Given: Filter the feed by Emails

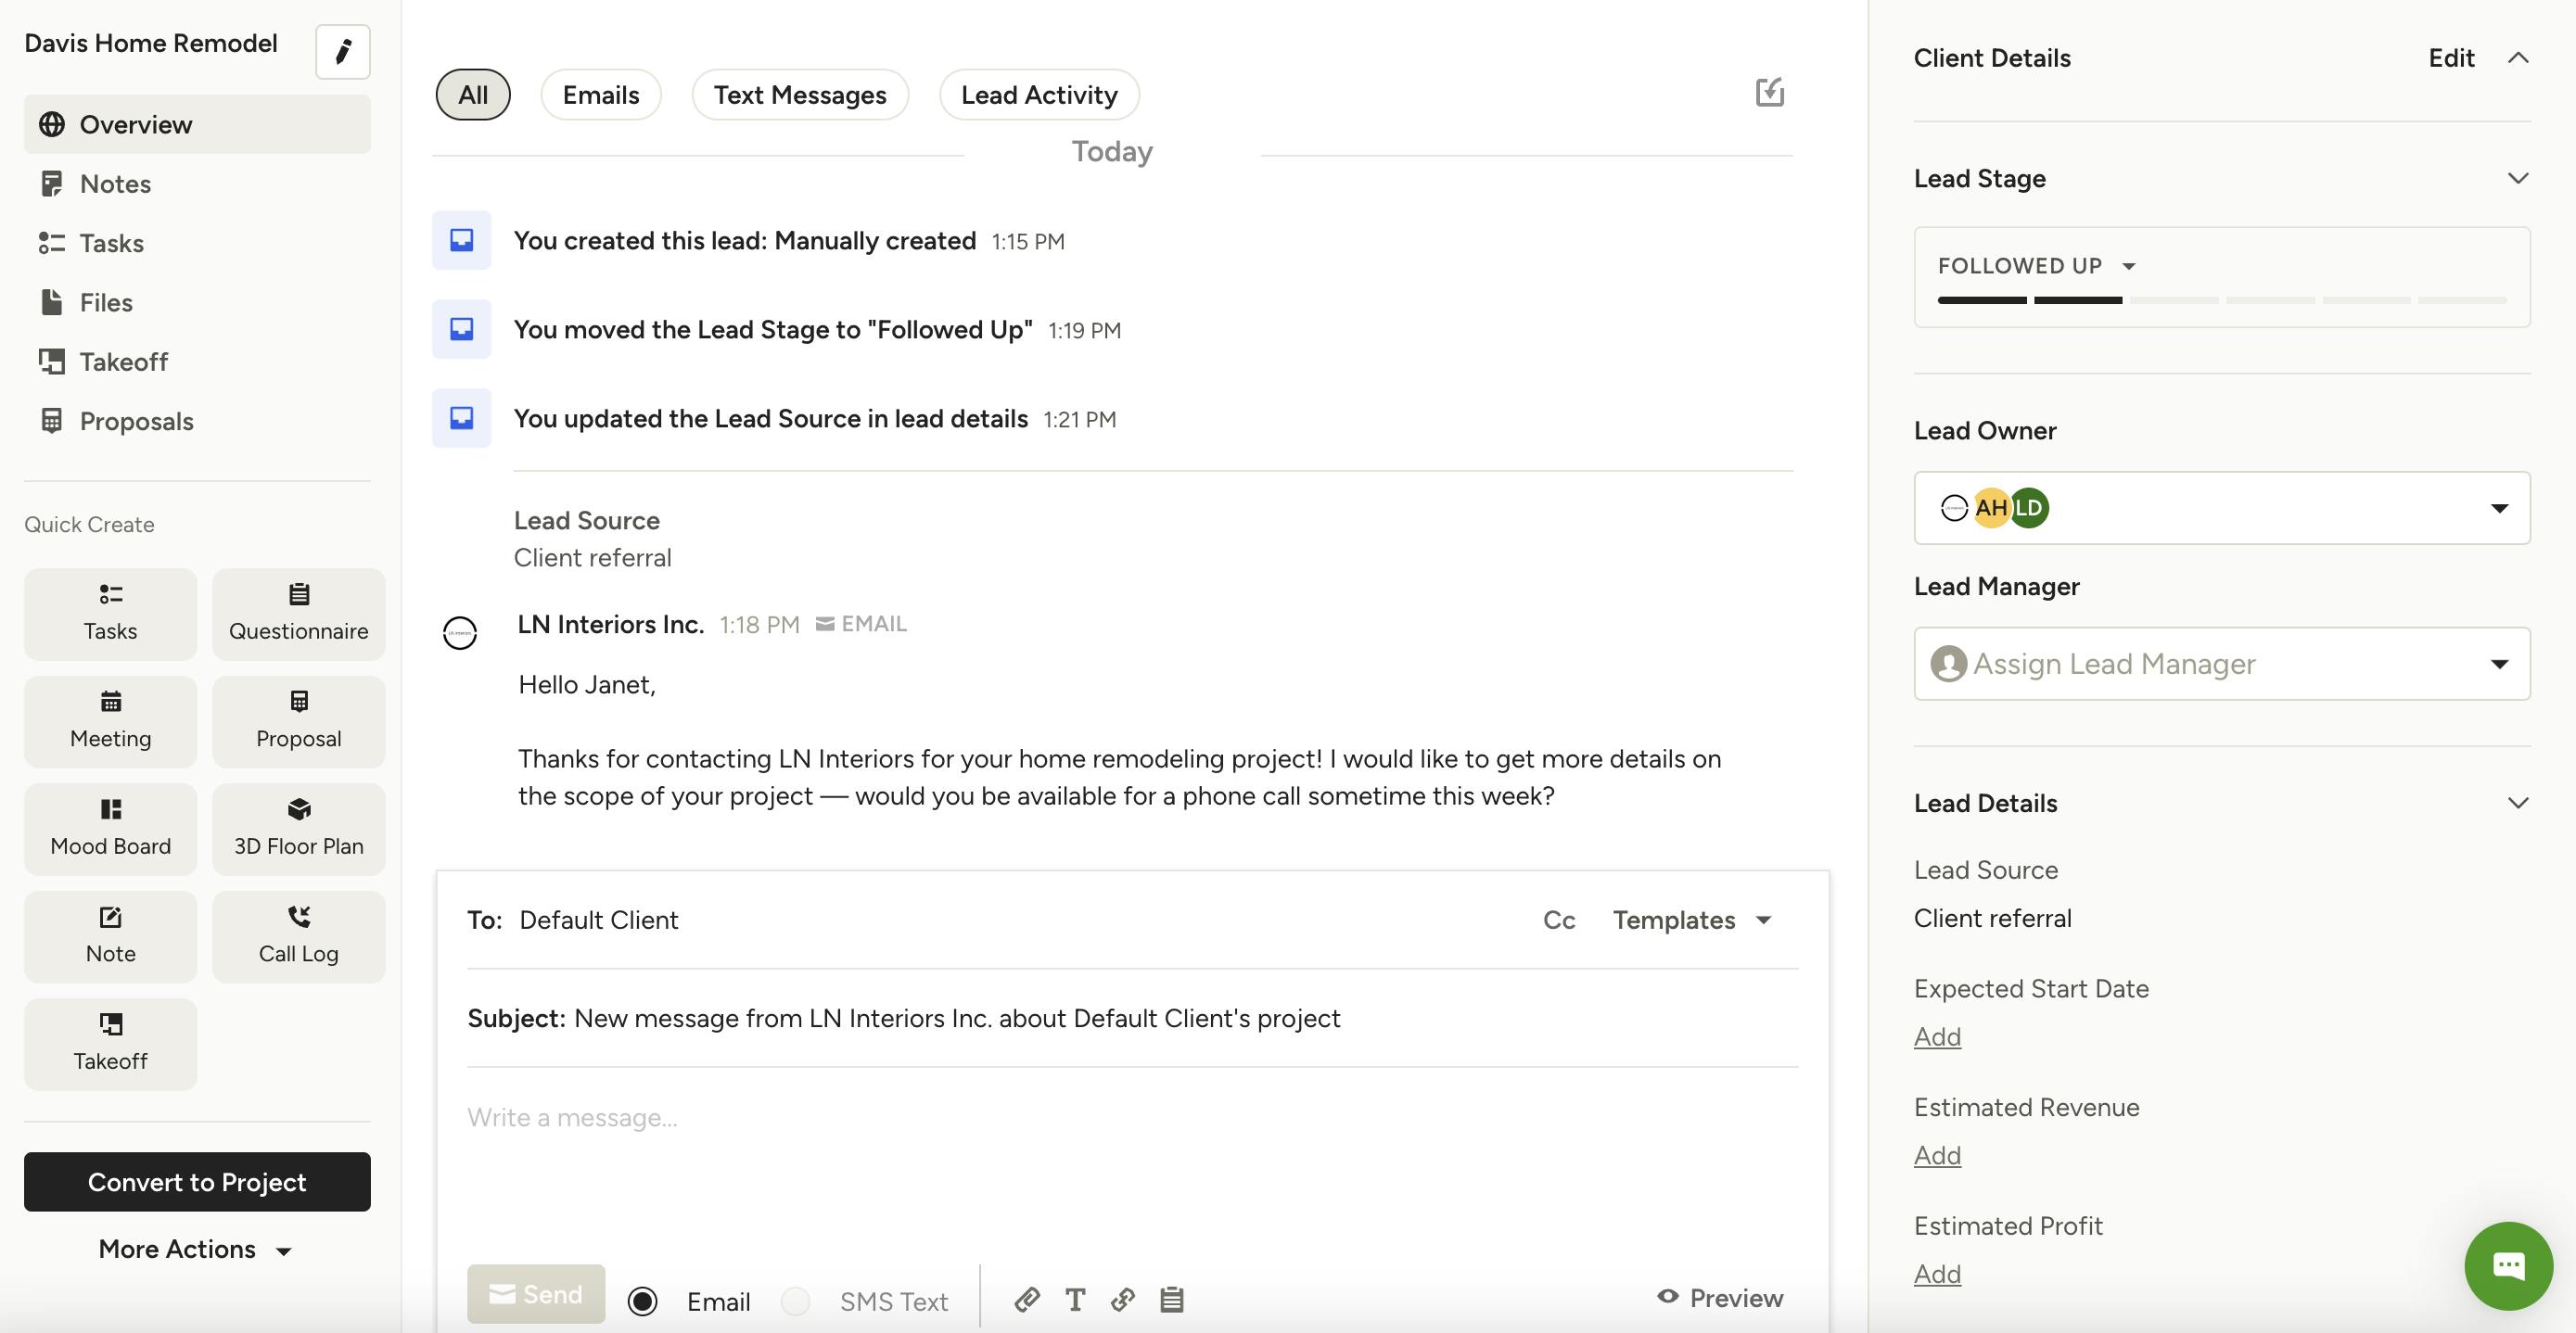Looking at the screenshot, I should [600, 95].
